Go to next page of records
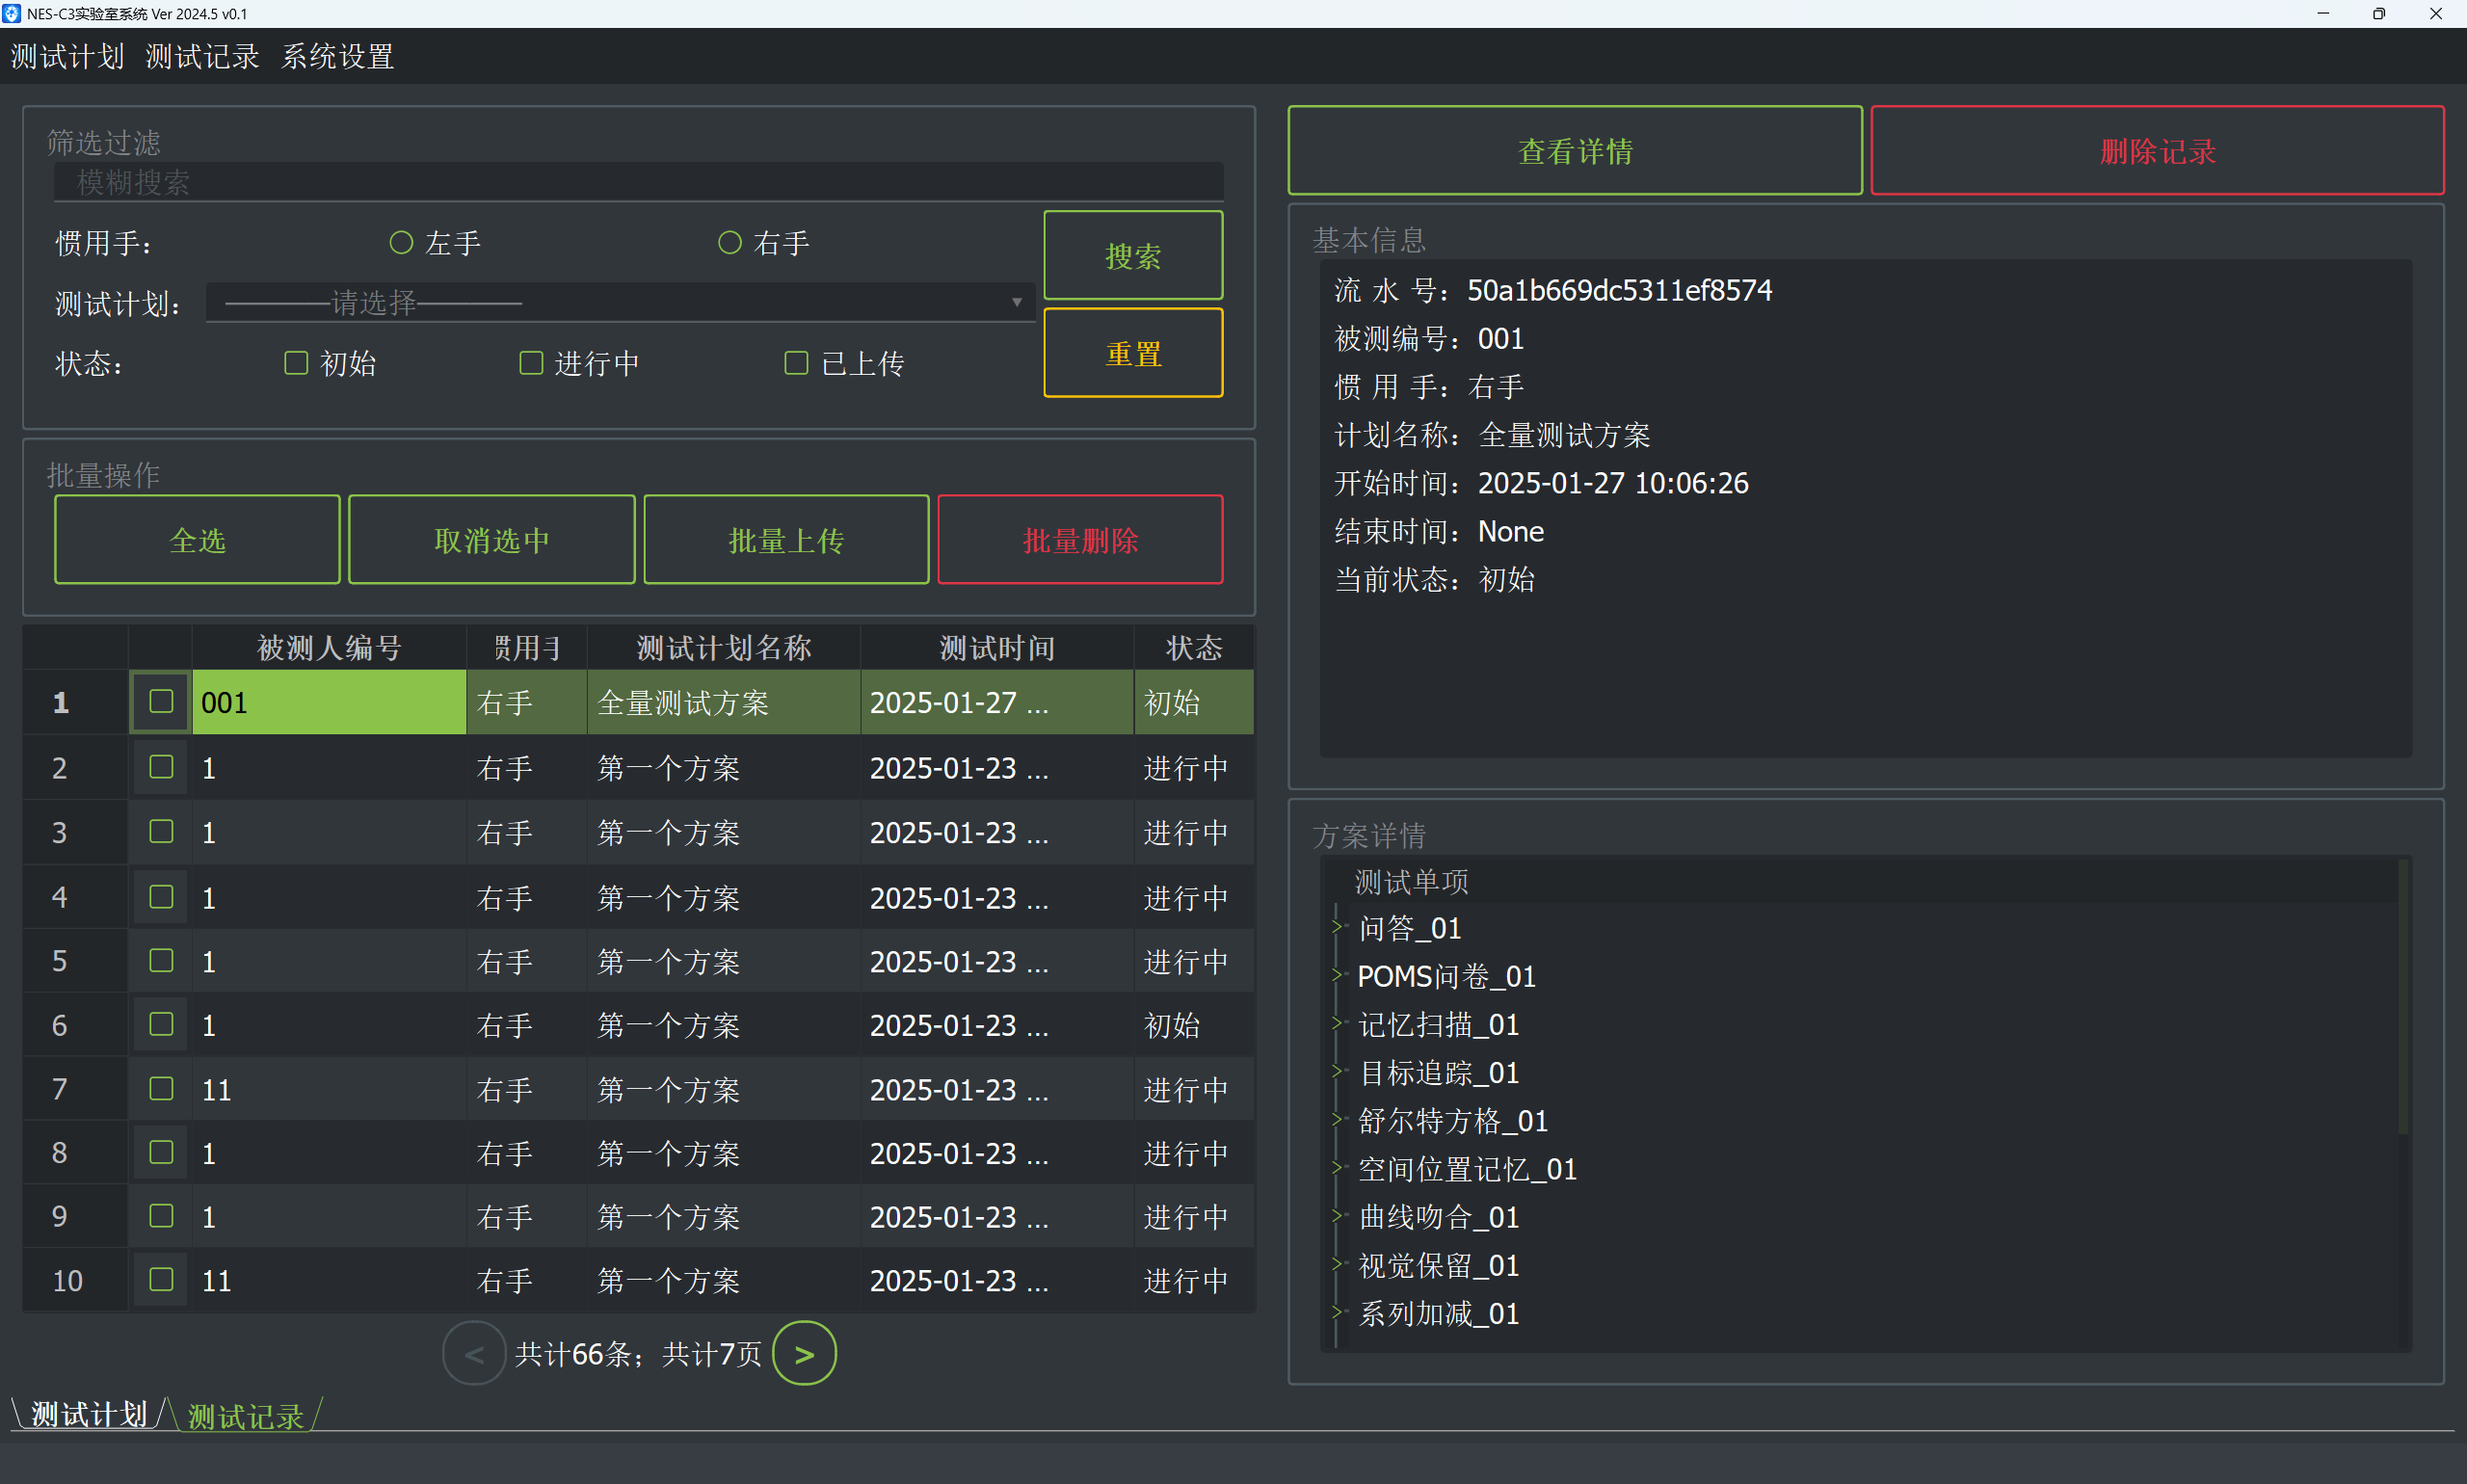Image resolution: width=2467 pixels, height=1484 pixels. pyautogui.click(x=803, y=1354)
